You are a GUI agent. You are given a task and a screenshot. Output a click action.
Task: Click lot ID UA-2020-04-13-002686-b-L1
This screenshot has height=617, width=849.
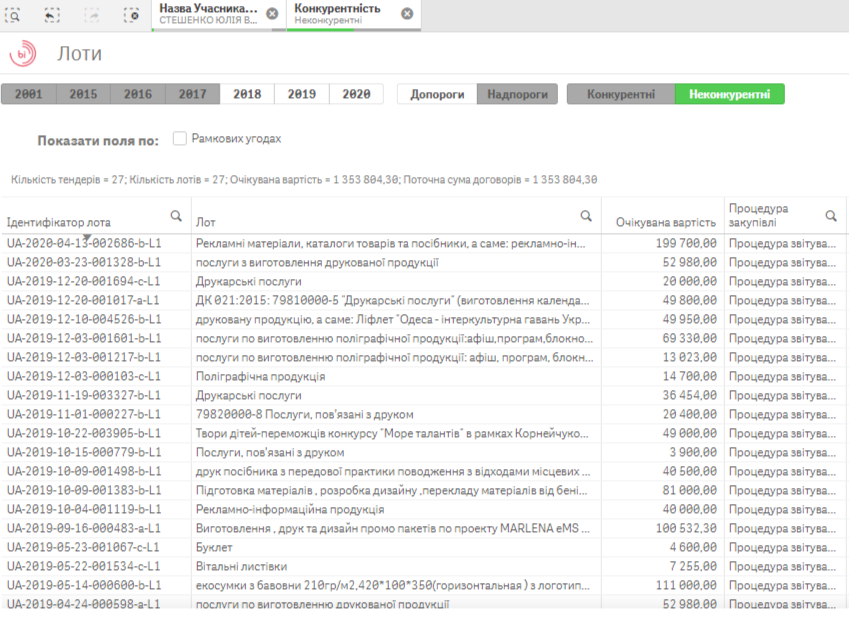84,244
